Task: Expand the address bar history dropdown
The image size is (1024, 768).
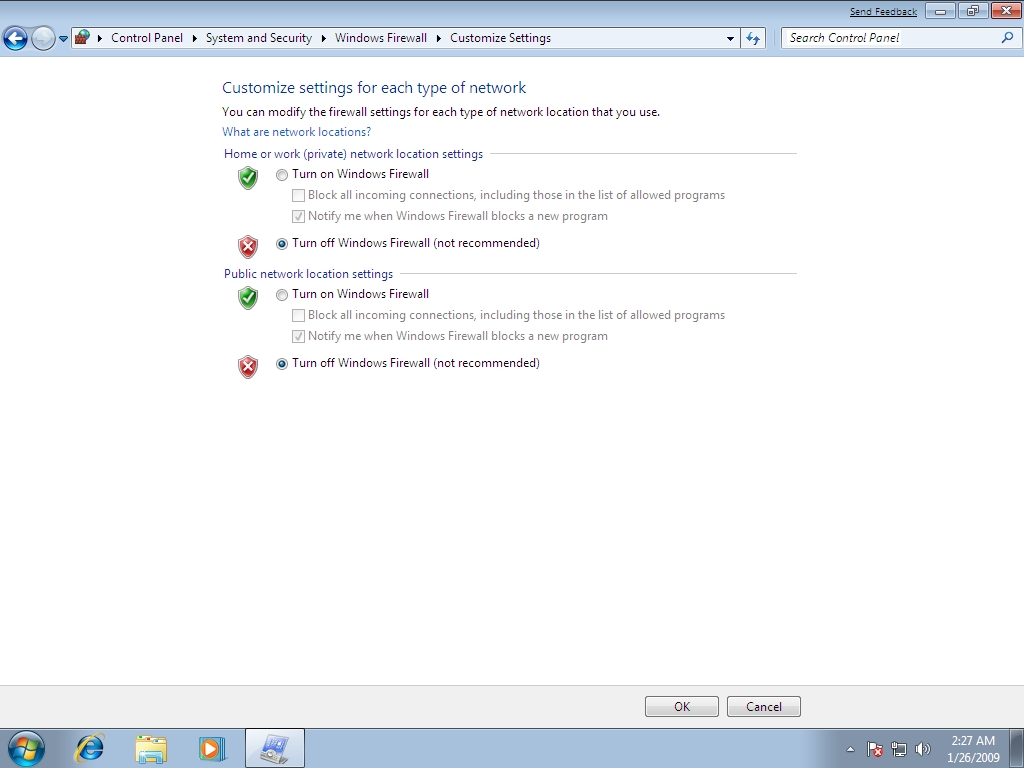Action: 730,39
